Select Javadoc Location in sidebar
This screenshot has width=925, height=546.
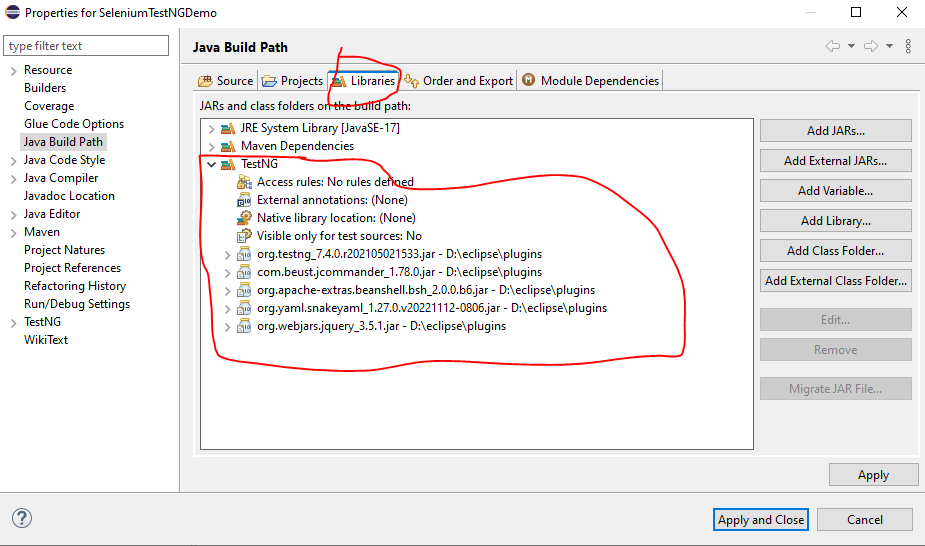point(69,196)
